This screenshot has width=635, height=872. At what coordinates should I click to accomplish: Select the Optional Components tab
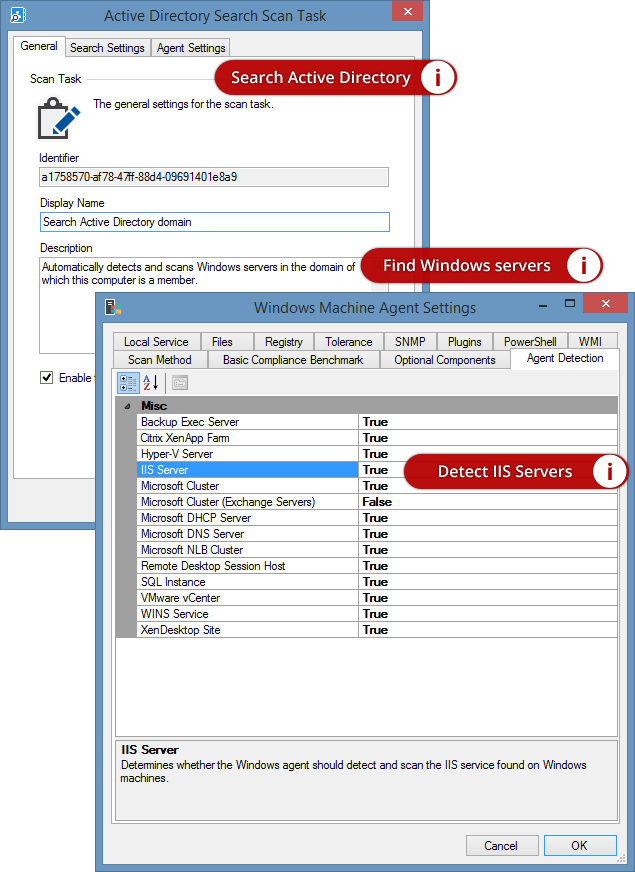(x=445, y=360)
